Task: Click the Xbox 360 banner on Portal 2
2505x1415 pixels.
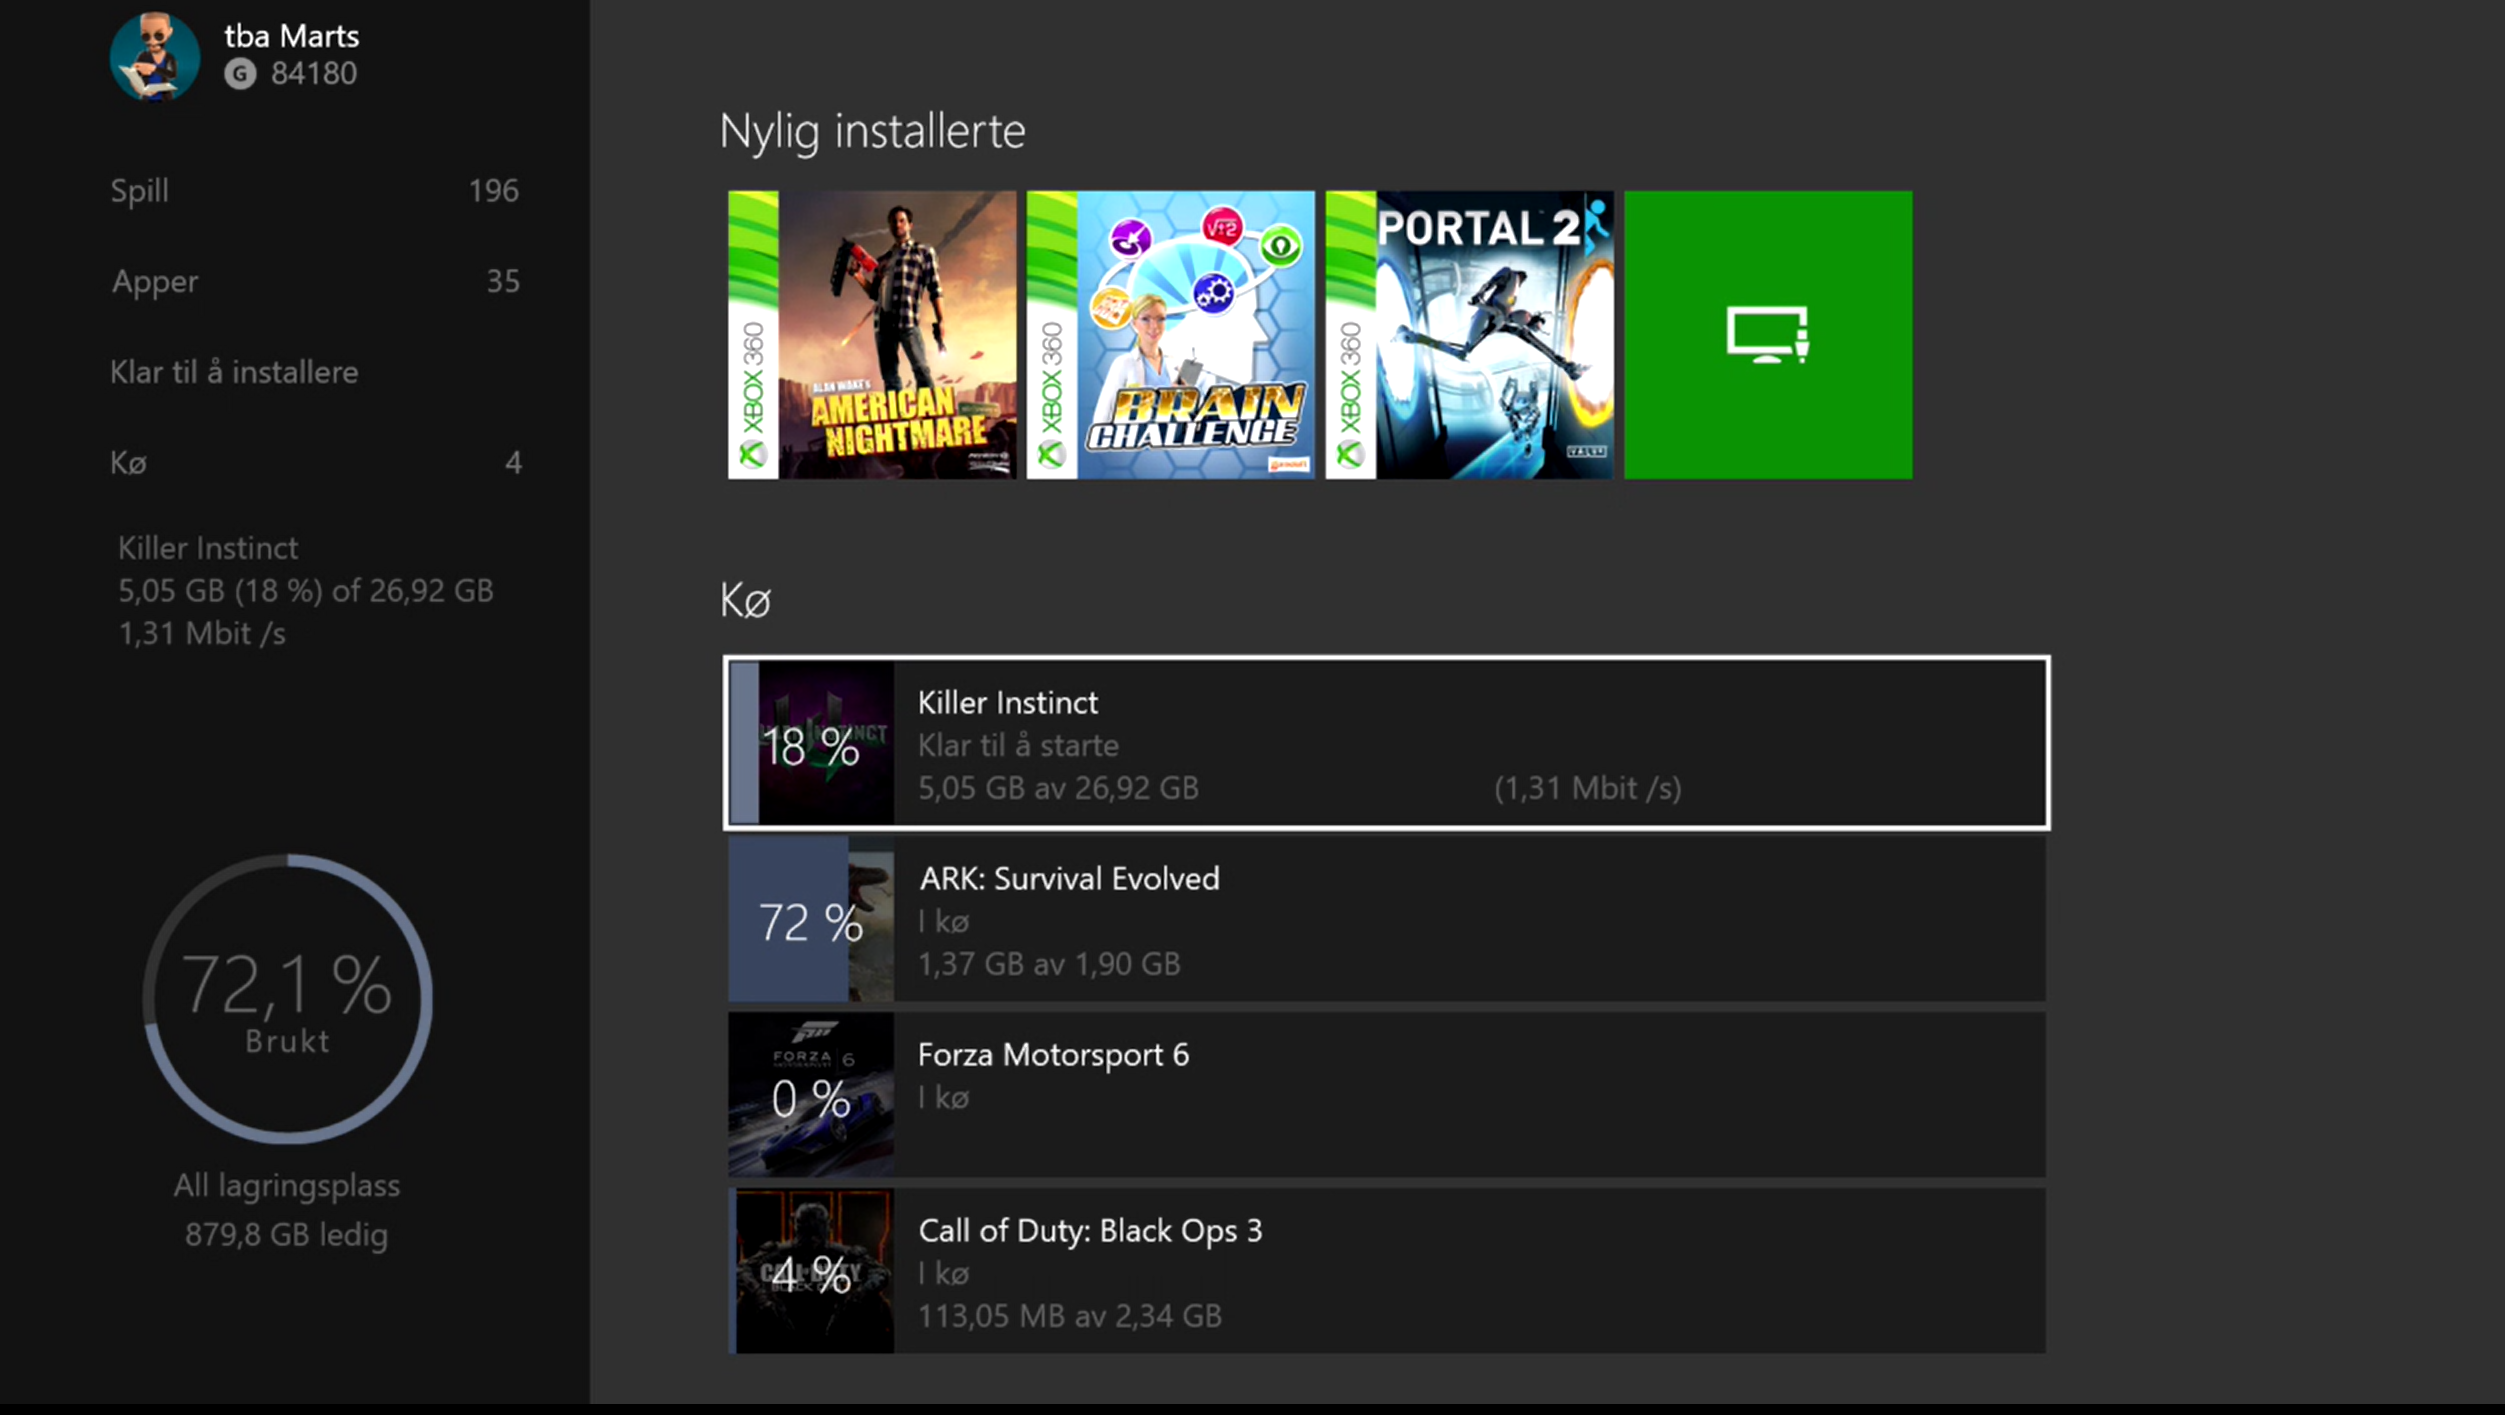Action: coord(1351,335)
